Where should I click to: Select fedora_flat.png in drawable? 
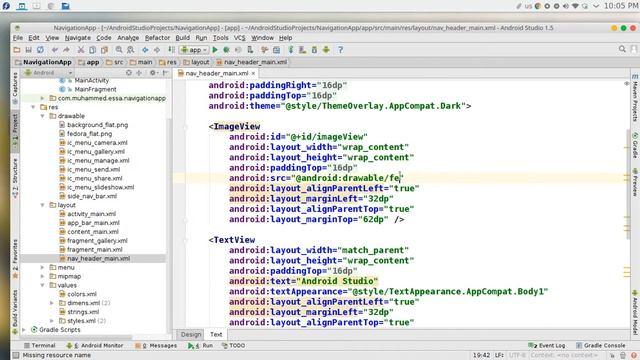pyautogui.click(x=90, y=134)
